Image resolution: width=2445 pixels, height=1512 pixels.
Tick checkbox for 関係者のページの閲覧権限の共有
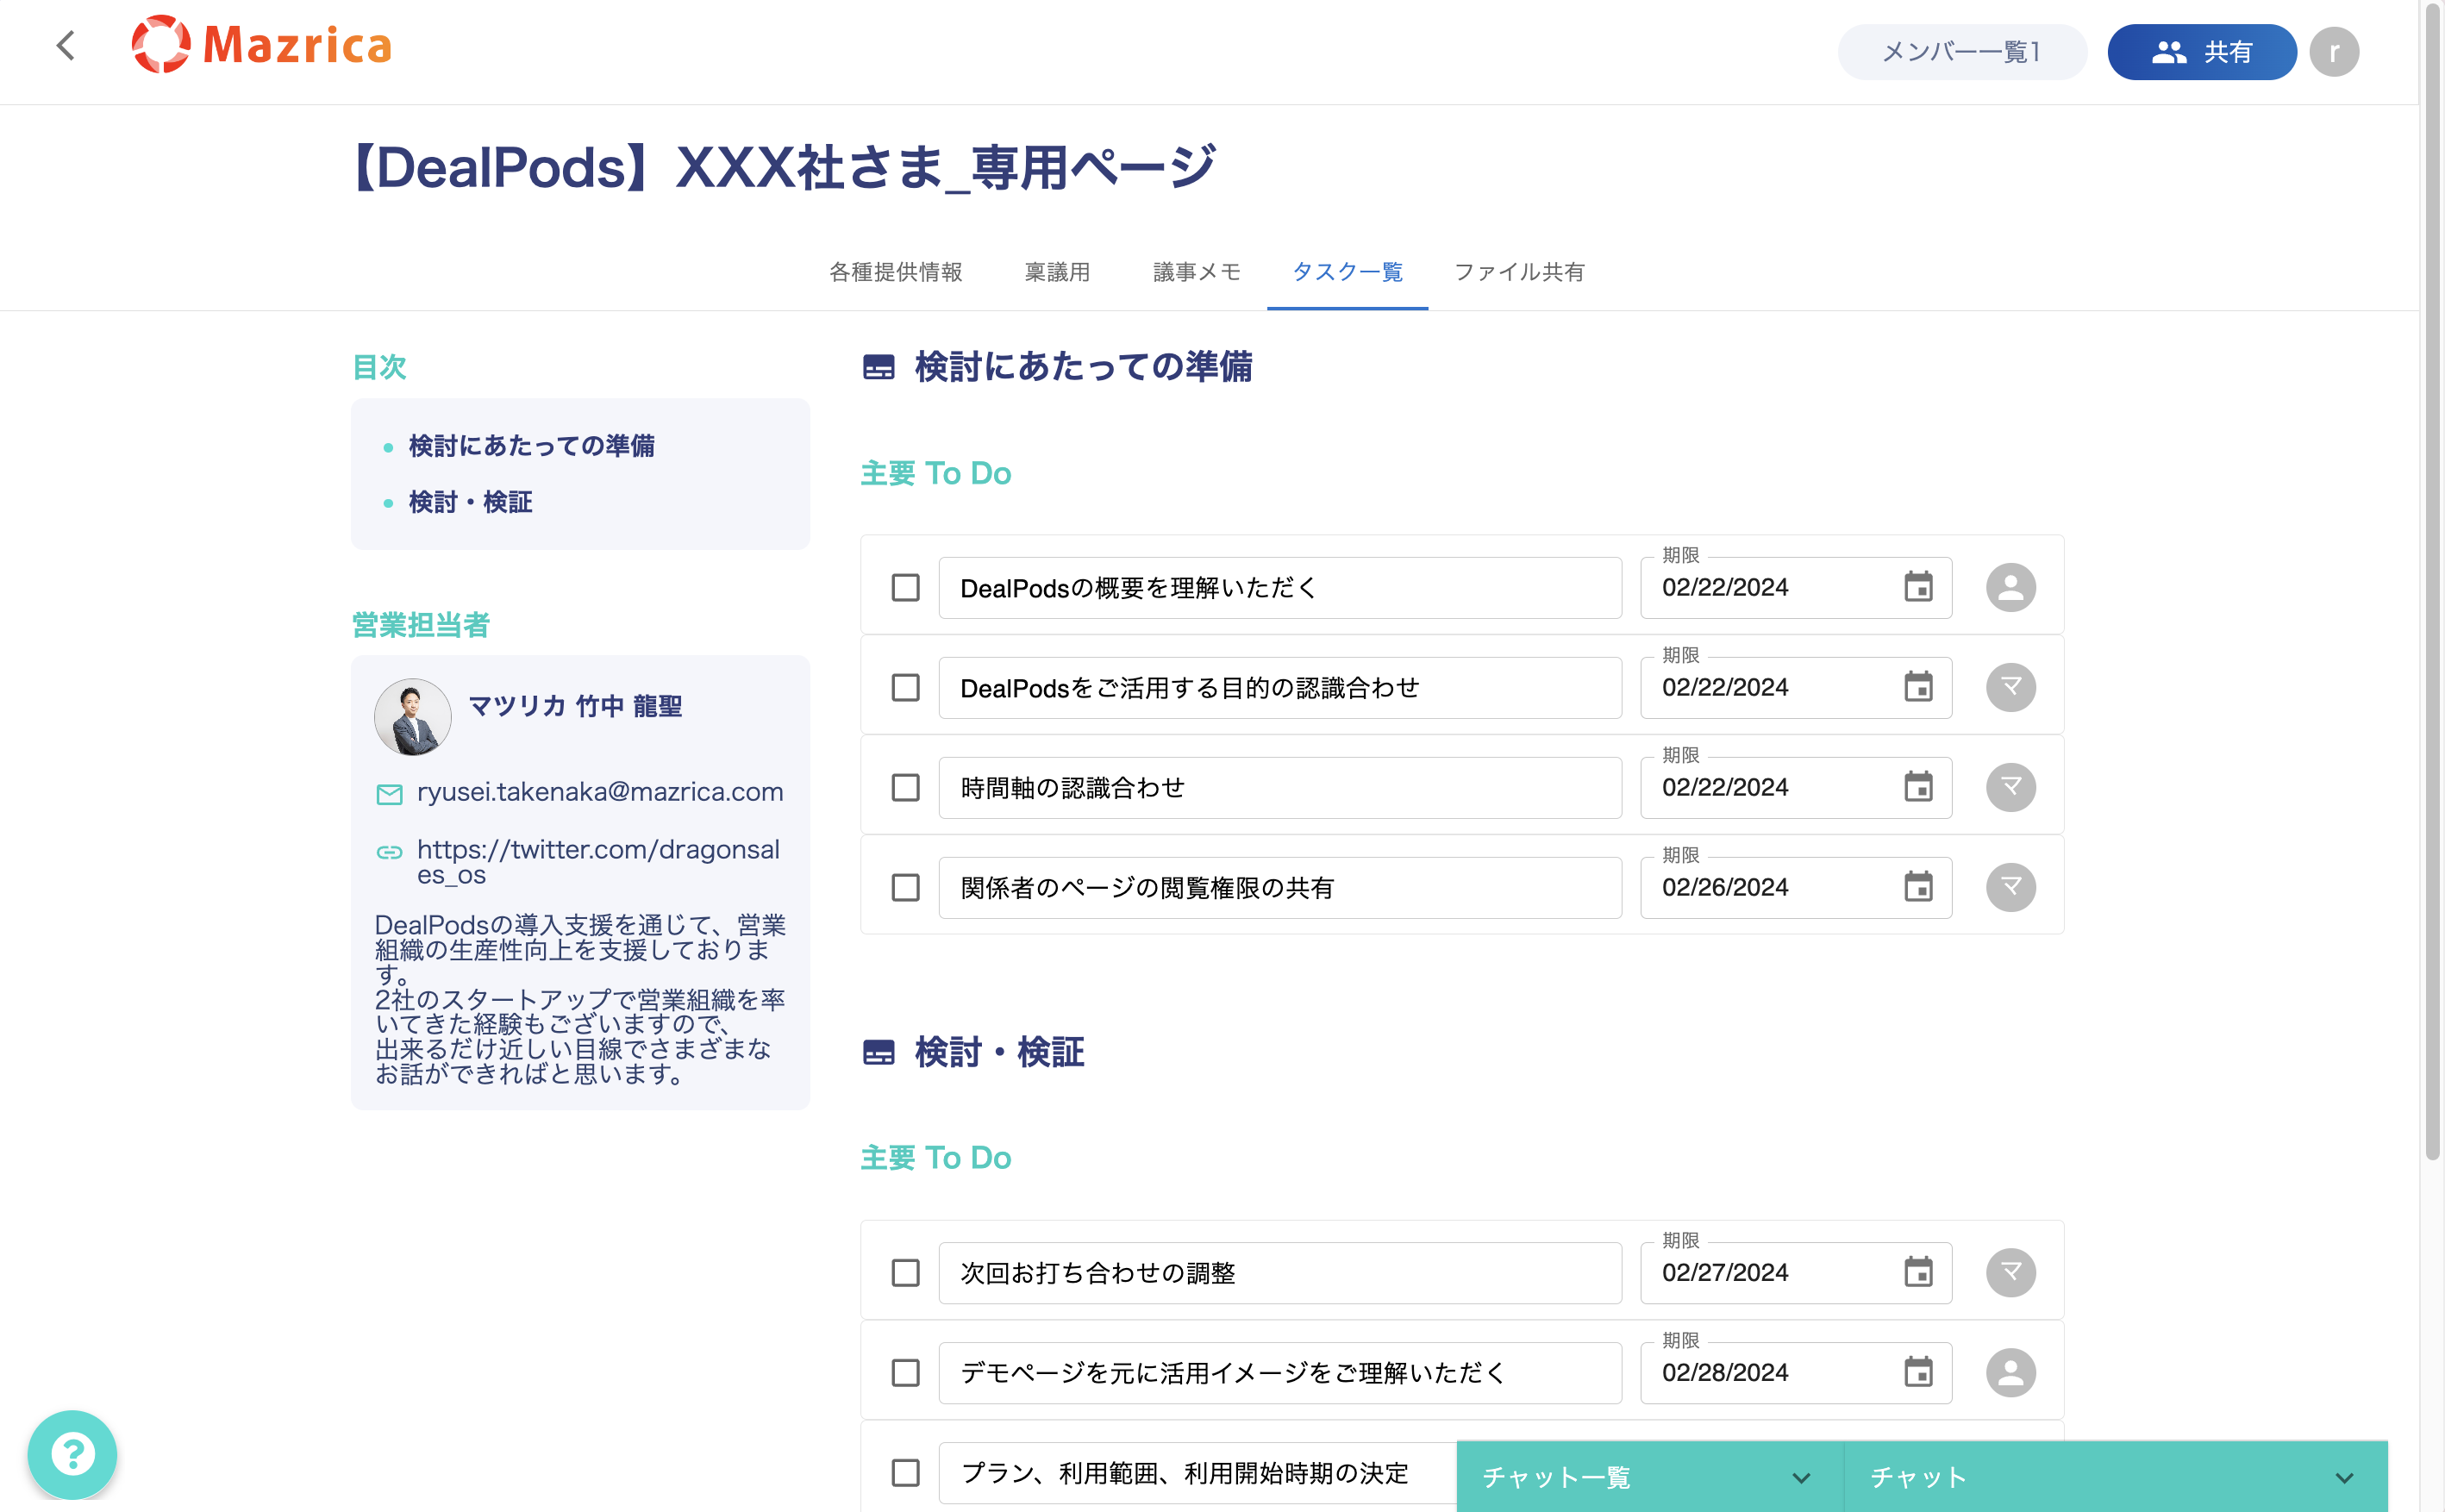click(905, 887)
